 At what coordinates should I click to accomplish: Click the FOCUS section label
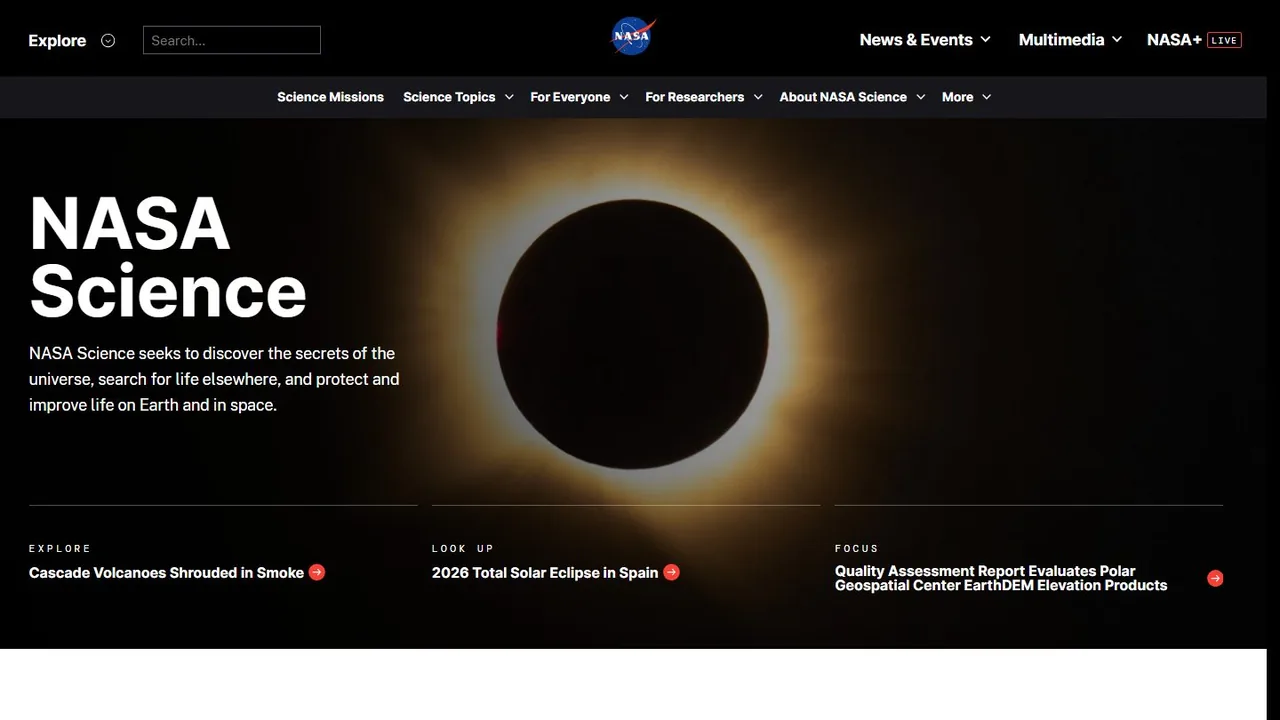(857, 548)
